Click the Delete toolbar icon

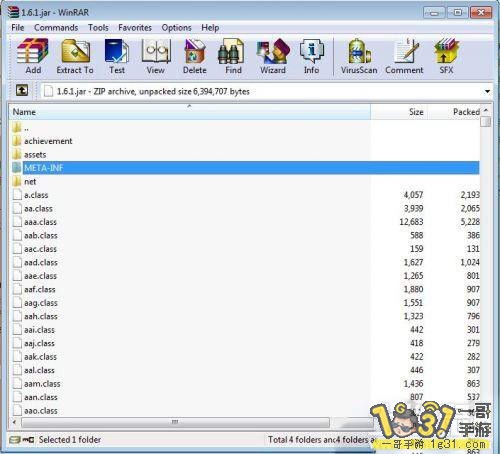195,51
